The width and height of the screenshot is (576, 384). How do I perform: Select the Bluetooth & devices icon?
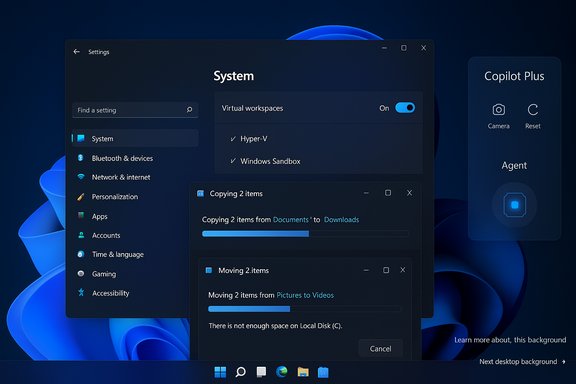point(80,158)
